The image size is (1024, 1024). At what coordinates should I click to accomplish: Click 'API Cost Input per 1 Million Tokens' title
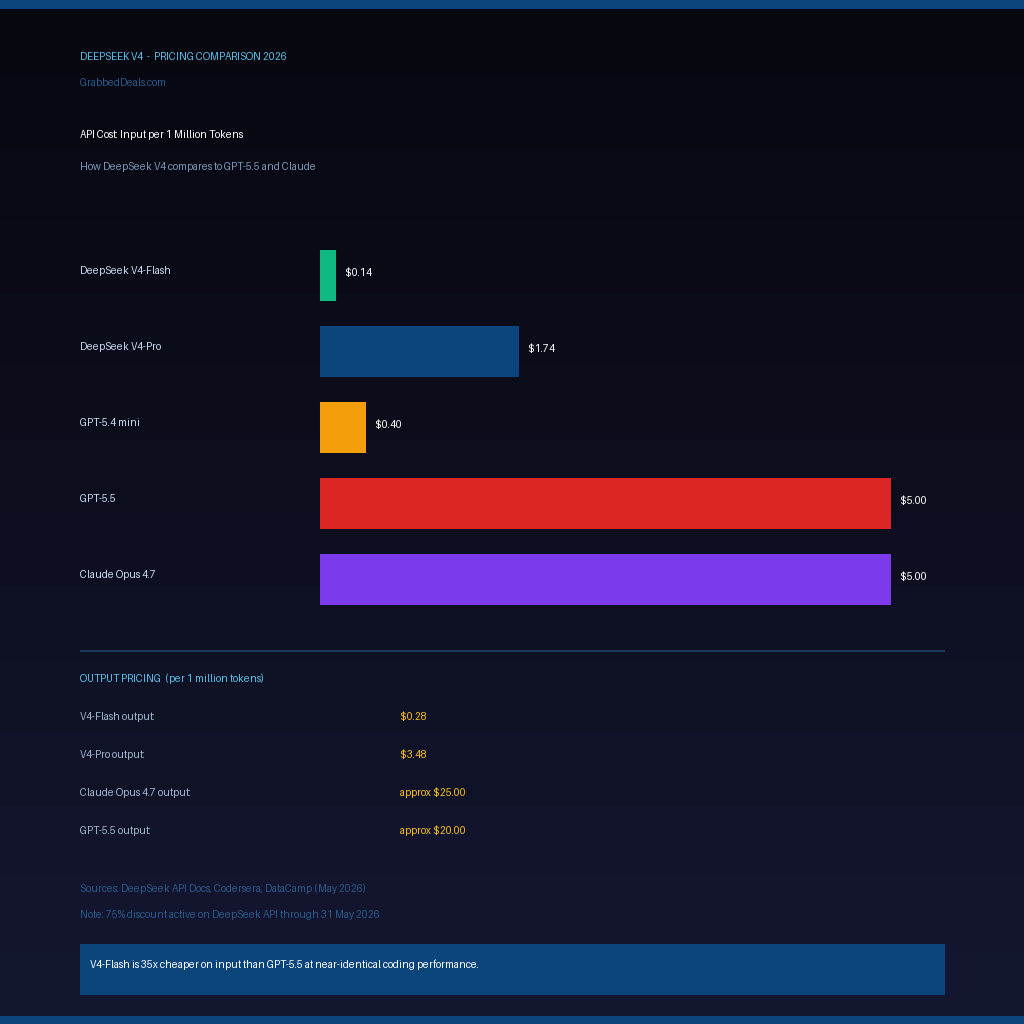(x=161, y=134)
